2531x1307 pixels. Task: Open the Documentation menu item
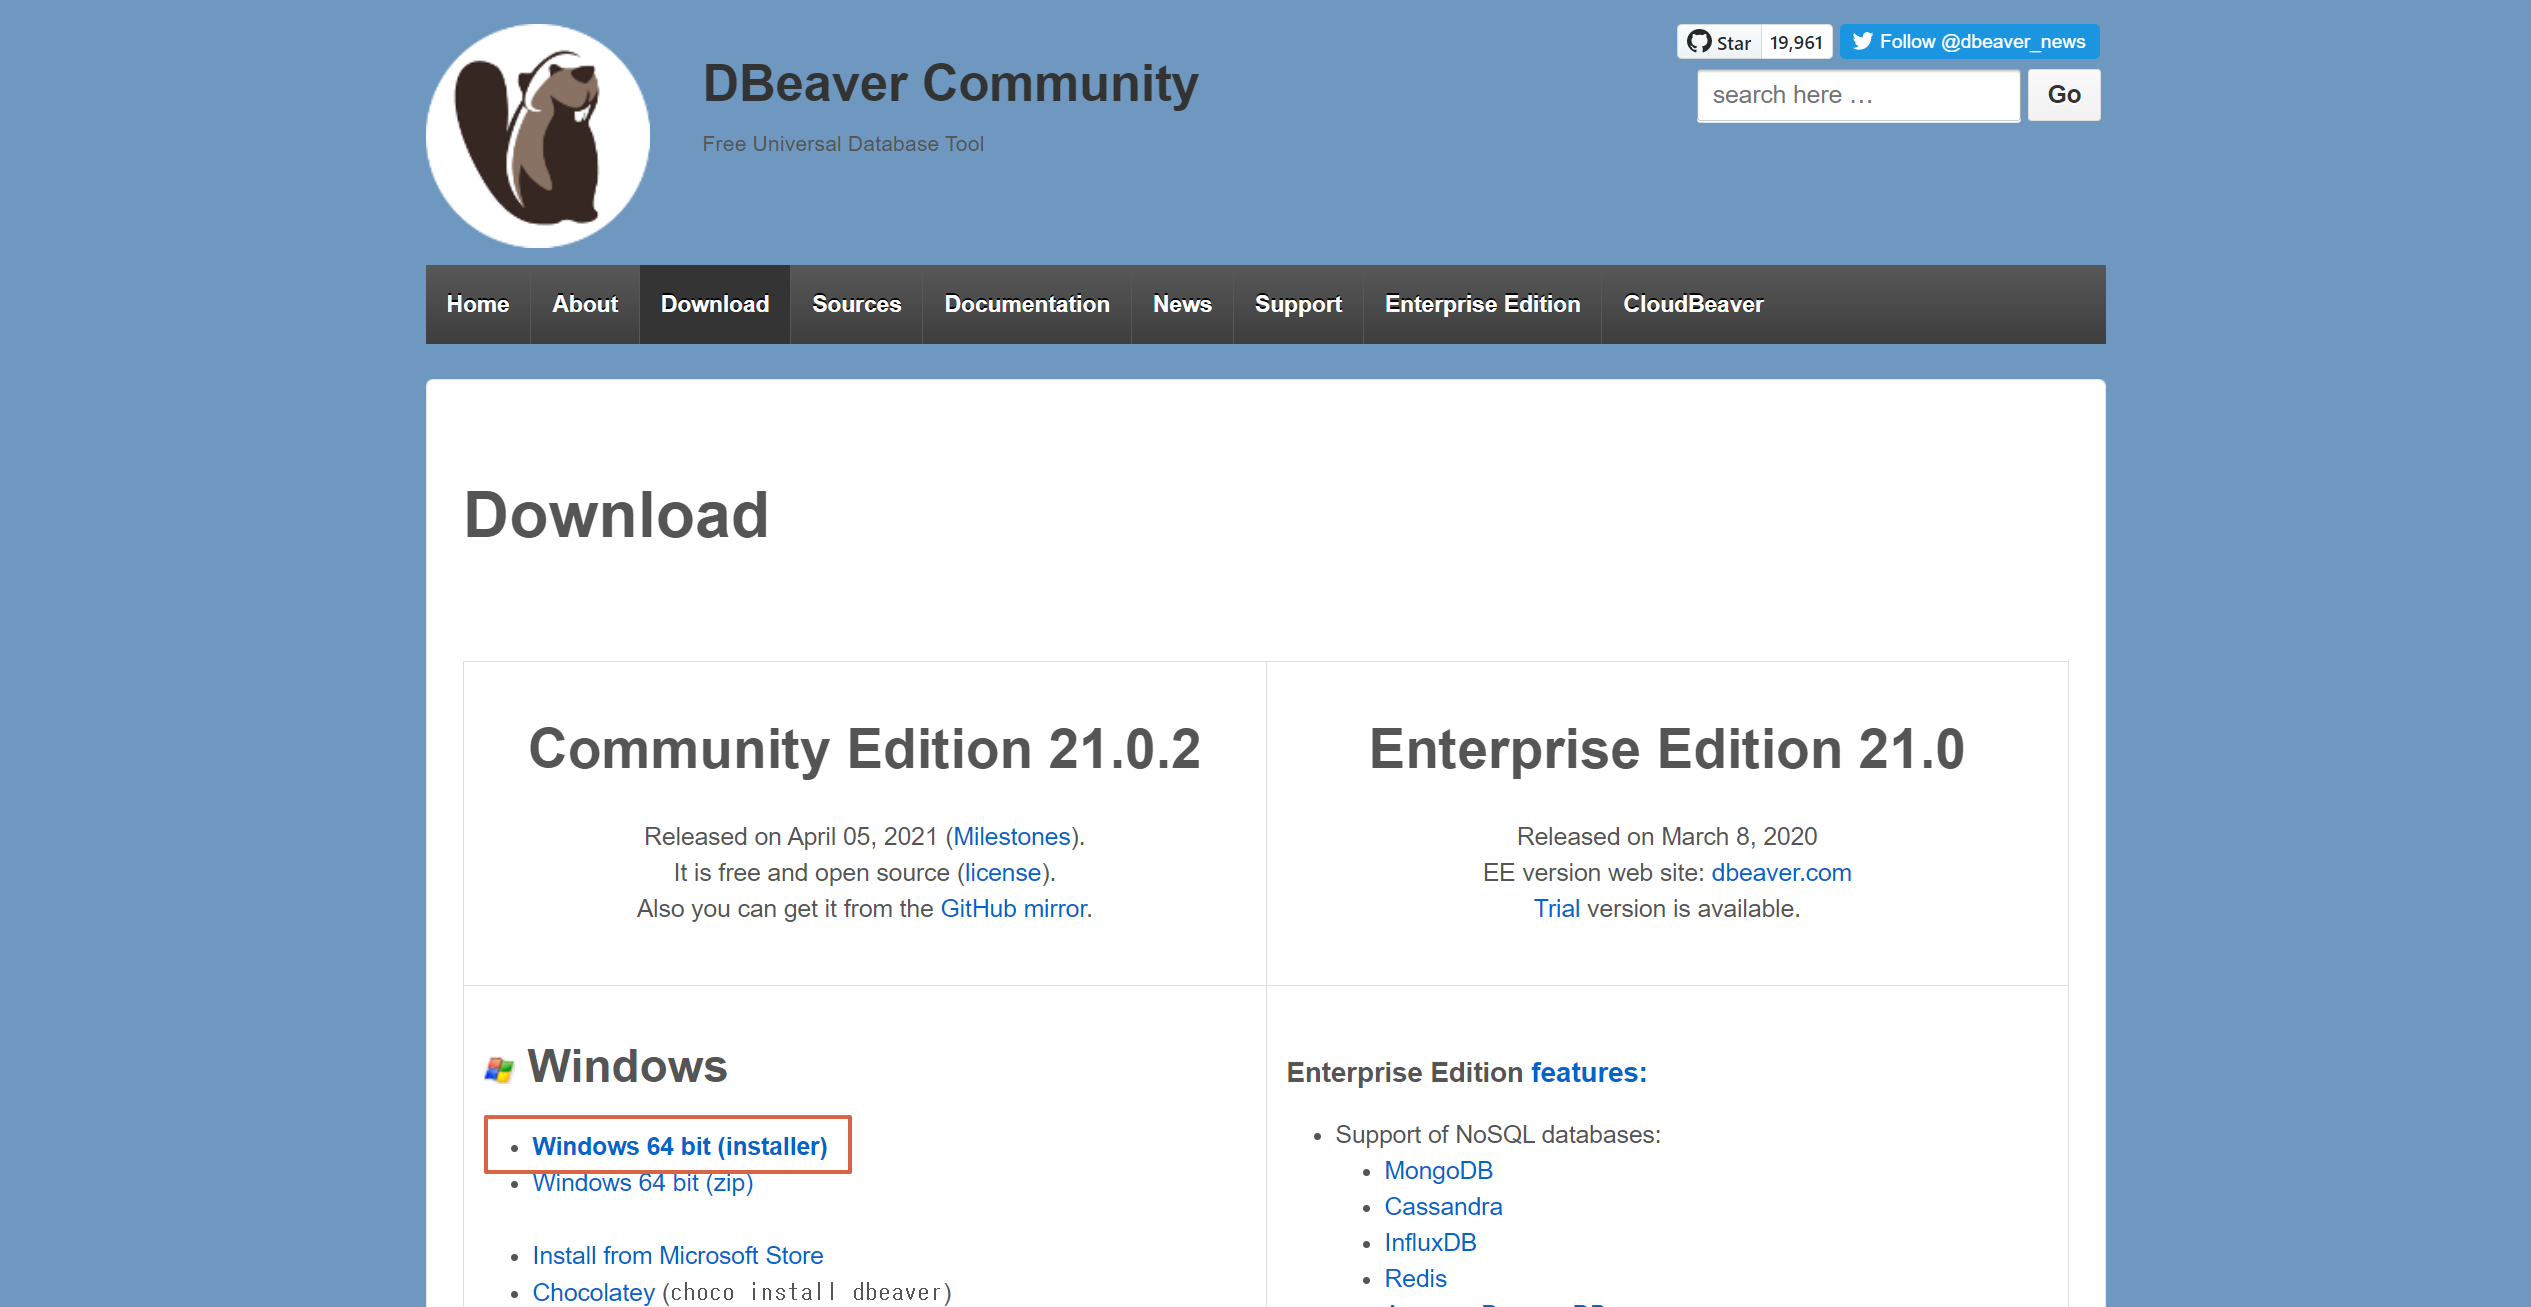1026,304
